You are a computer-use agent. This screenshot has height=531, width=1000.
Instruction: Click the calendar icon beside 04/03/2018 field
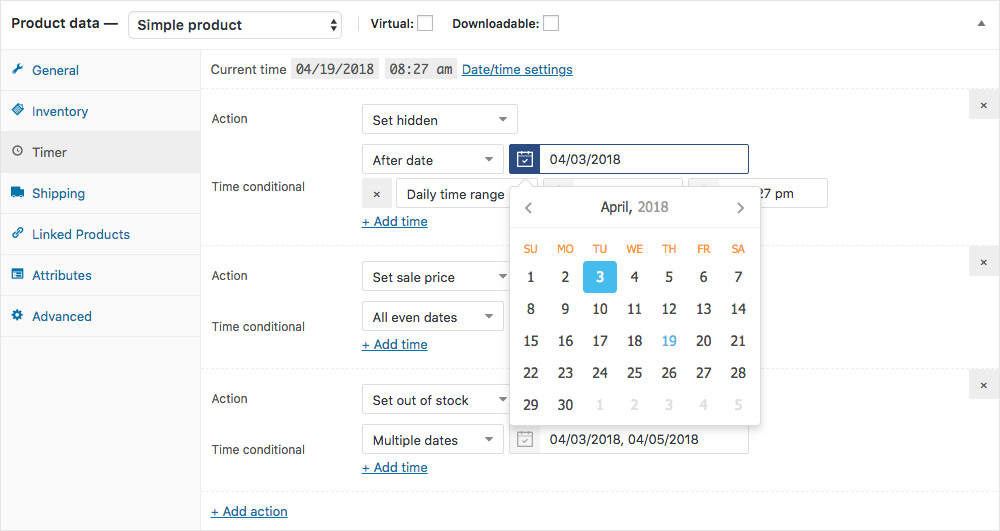pos(525,159)
